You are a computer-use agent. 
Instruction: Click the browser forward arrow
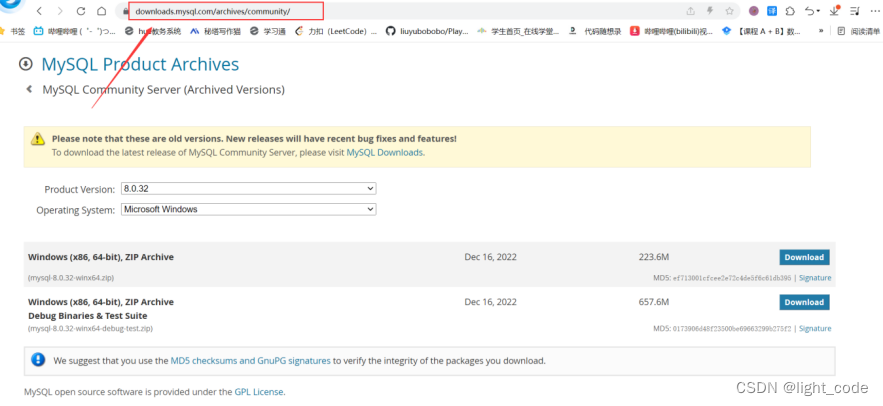[60, 11]
